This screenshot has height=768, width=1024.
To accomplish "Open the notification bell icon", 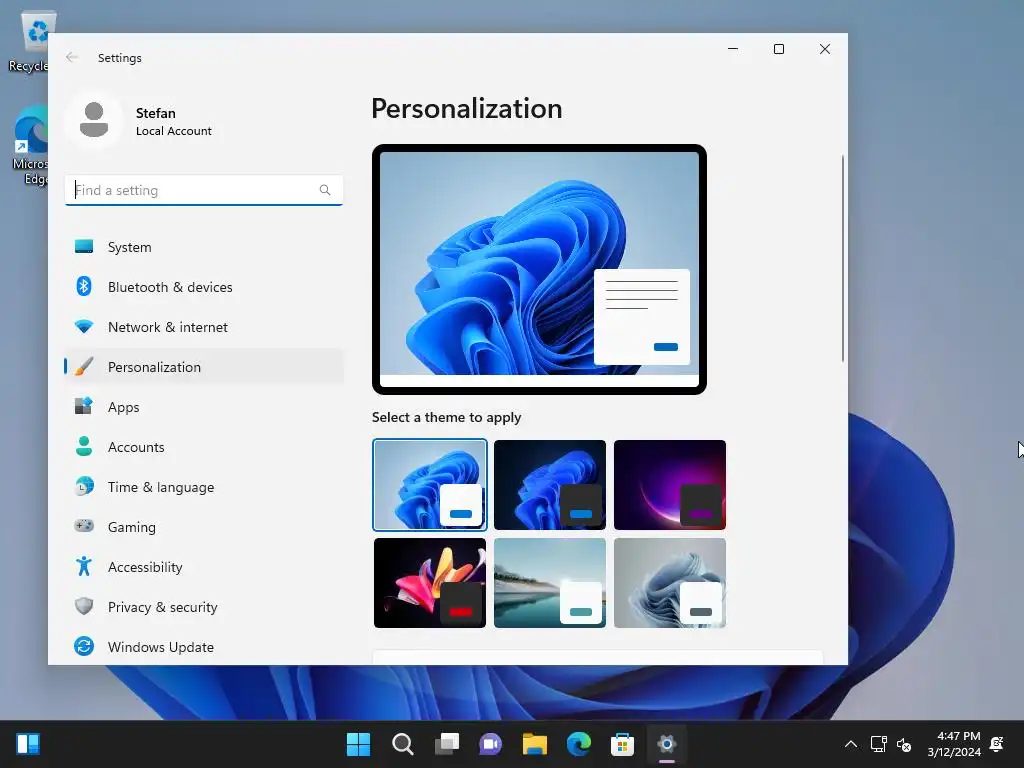I will click(997, 744).
